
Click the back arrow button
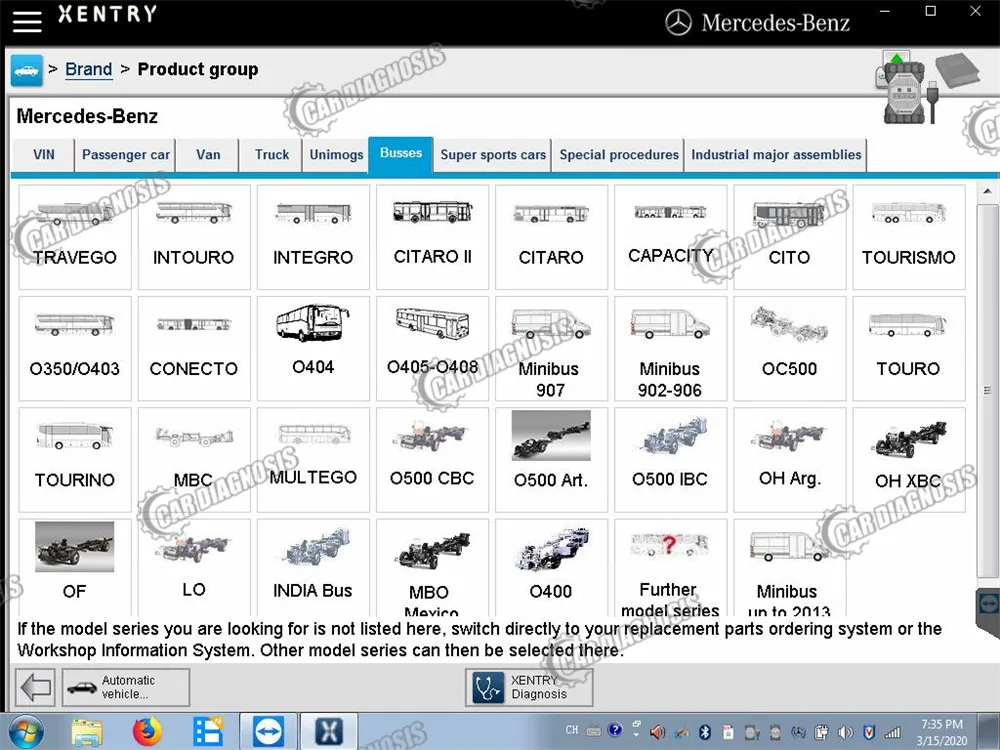pos(35,687)
